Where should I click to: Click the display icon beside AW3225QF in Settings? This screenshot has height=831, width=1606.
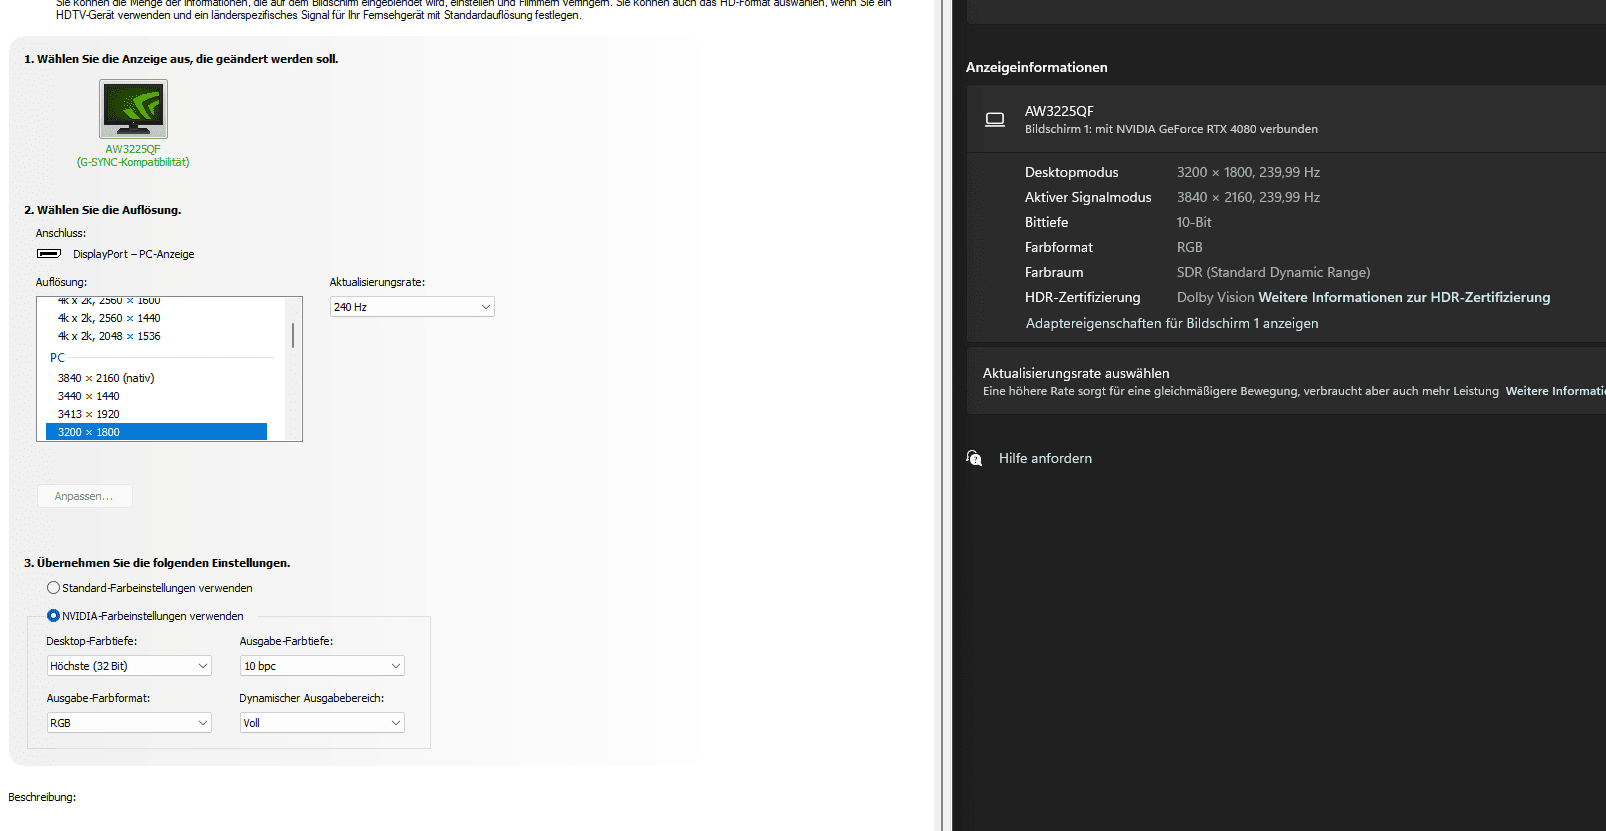(995, 119)
